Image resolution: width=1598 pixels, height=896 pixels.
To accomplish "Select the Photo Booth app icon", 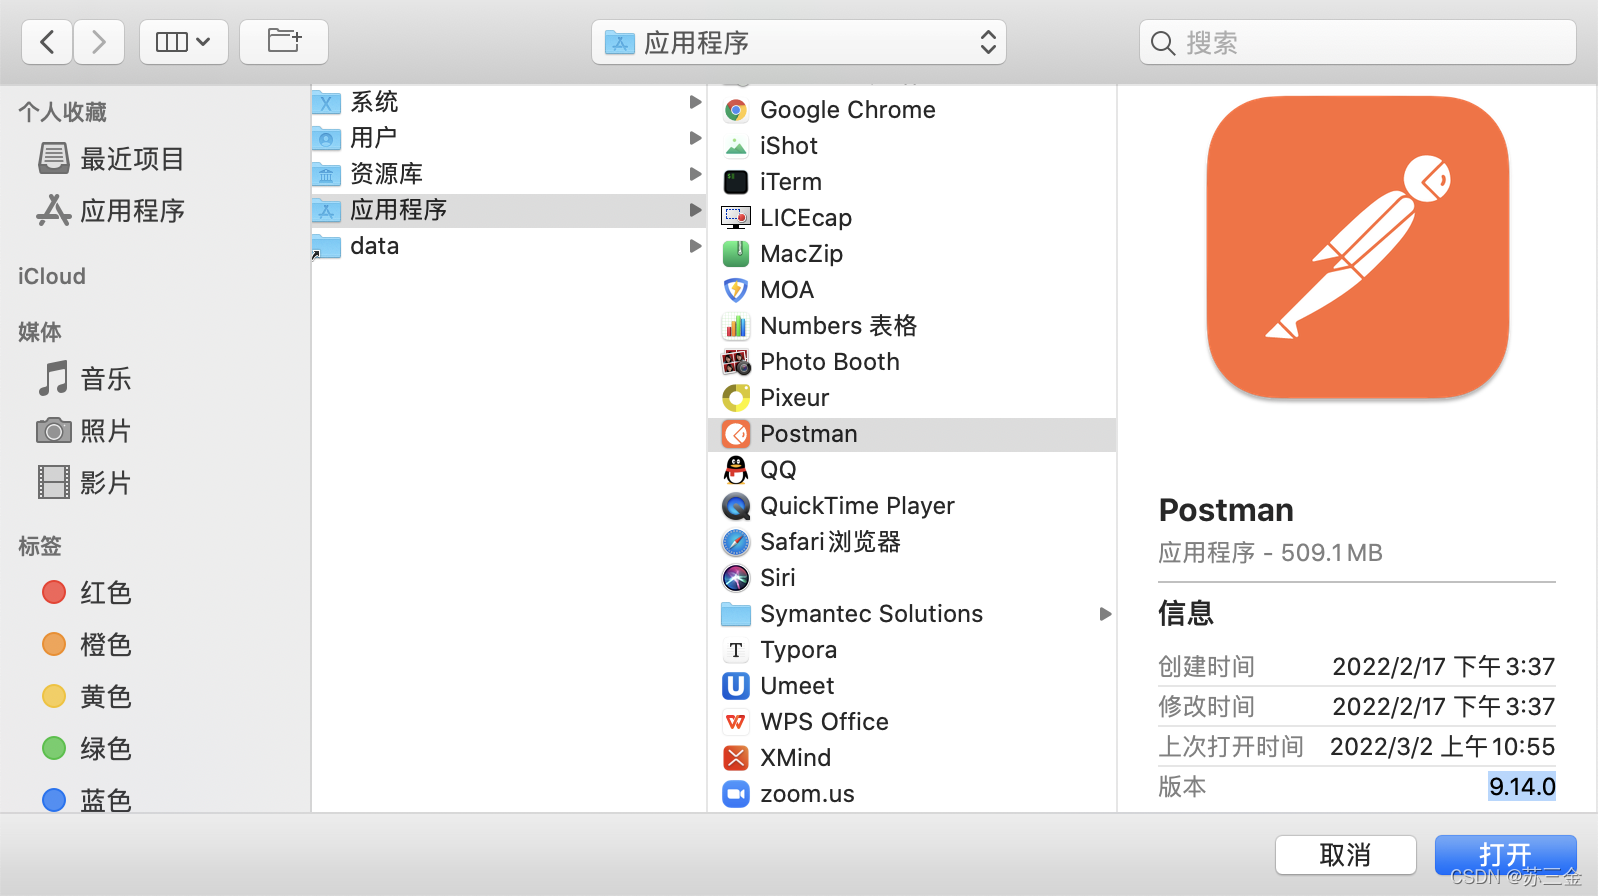I will 736,362.
